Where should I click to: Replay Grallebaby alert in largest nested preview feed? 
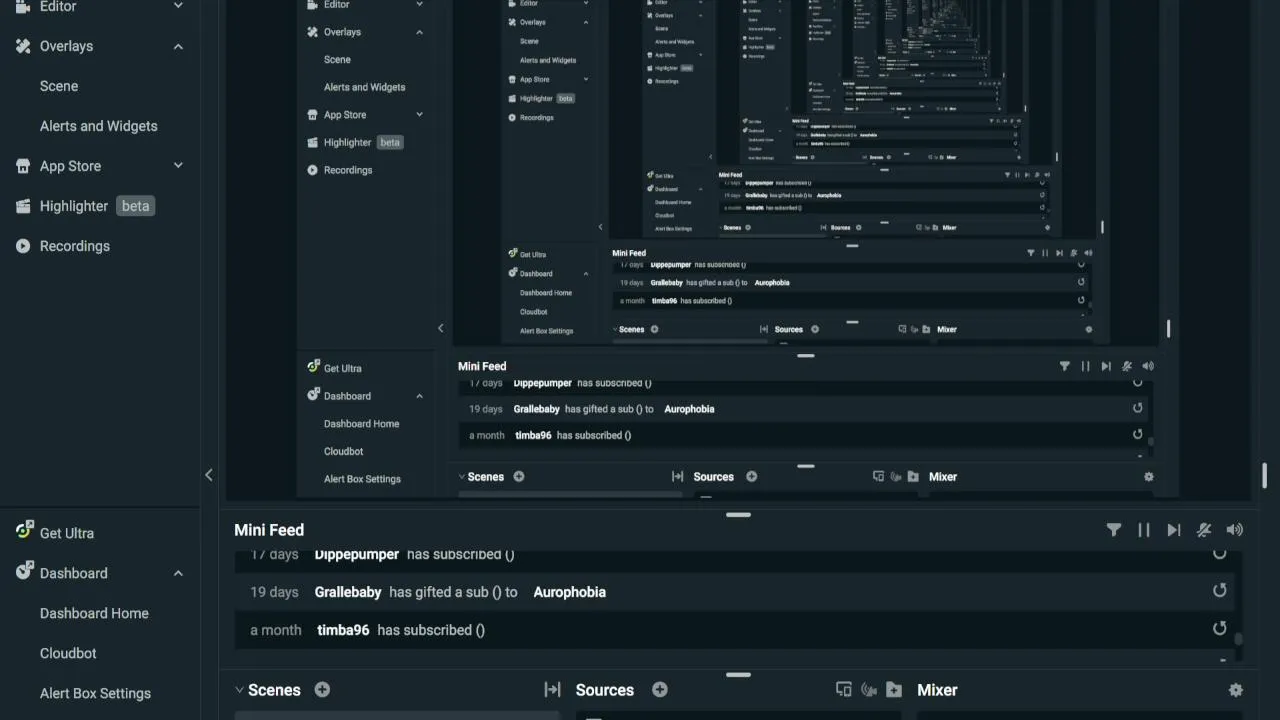pyautogui.click(x=1137, y=408)
